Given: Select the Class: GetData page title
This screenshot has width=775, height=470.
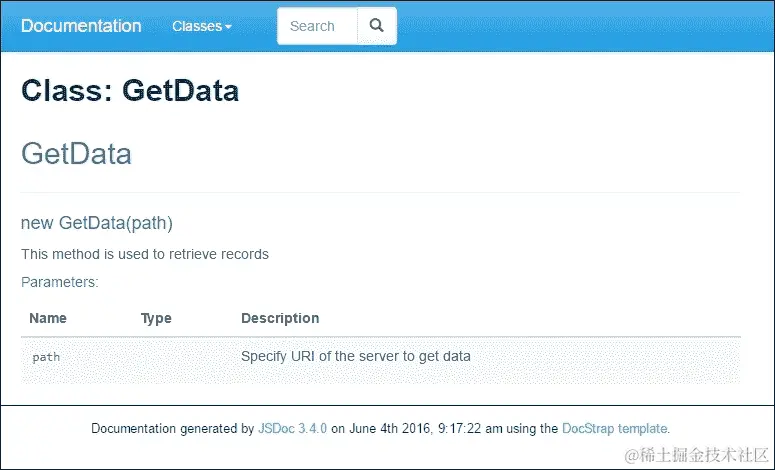Looking at the screenshot, I should 130,91.
